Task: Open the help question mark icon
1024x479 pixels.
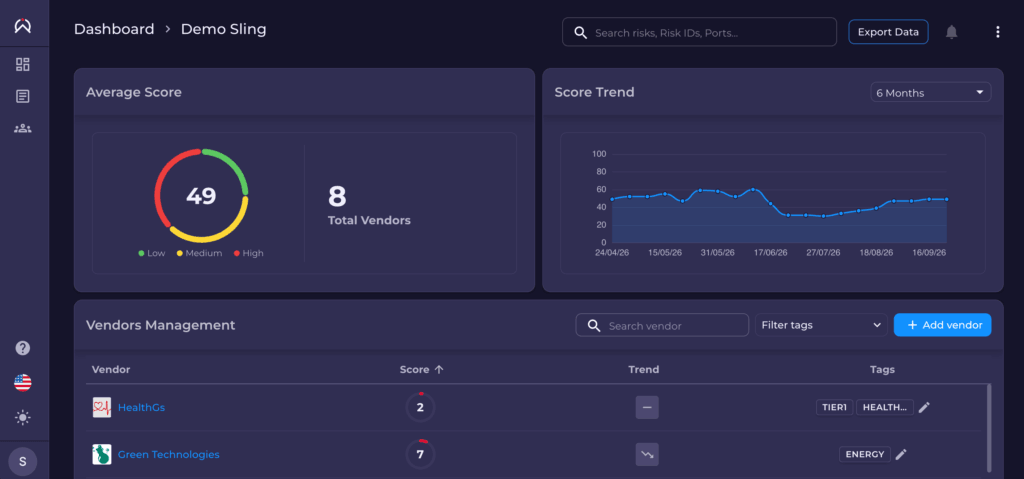Action: (23, 348)
